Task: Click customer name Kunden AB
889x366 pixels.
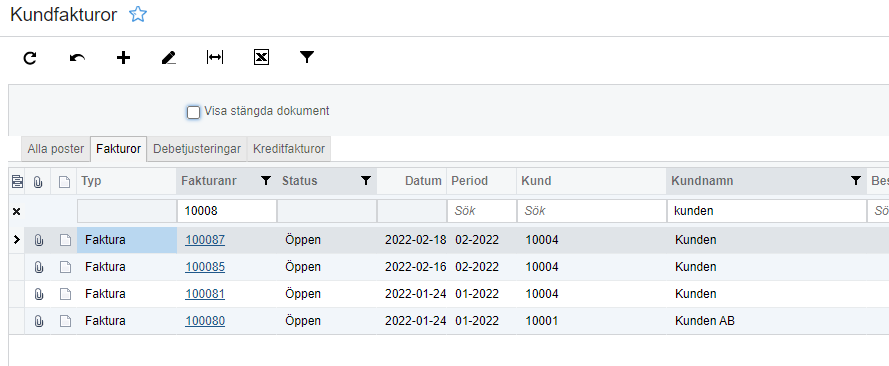Action: click(705, 321)
